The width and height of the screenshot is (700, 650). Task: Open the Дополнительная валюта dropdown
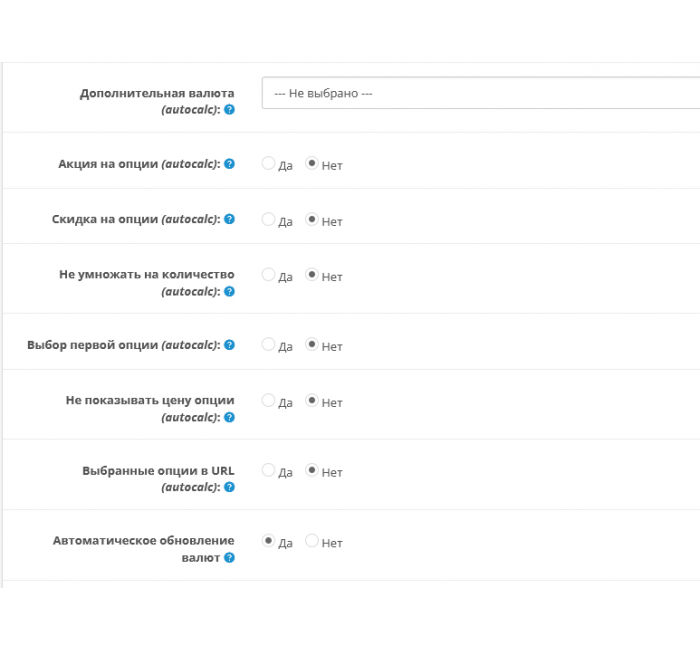point(481,93)
